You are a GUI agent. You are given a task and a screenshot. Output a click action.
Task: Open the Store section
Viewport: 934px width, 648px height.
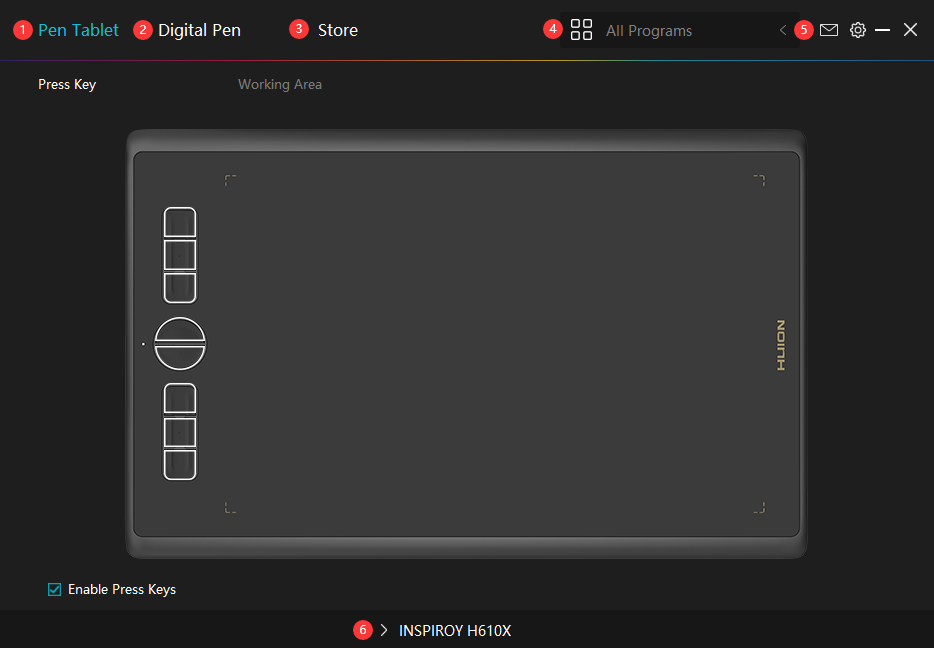[x=337, y=30]
